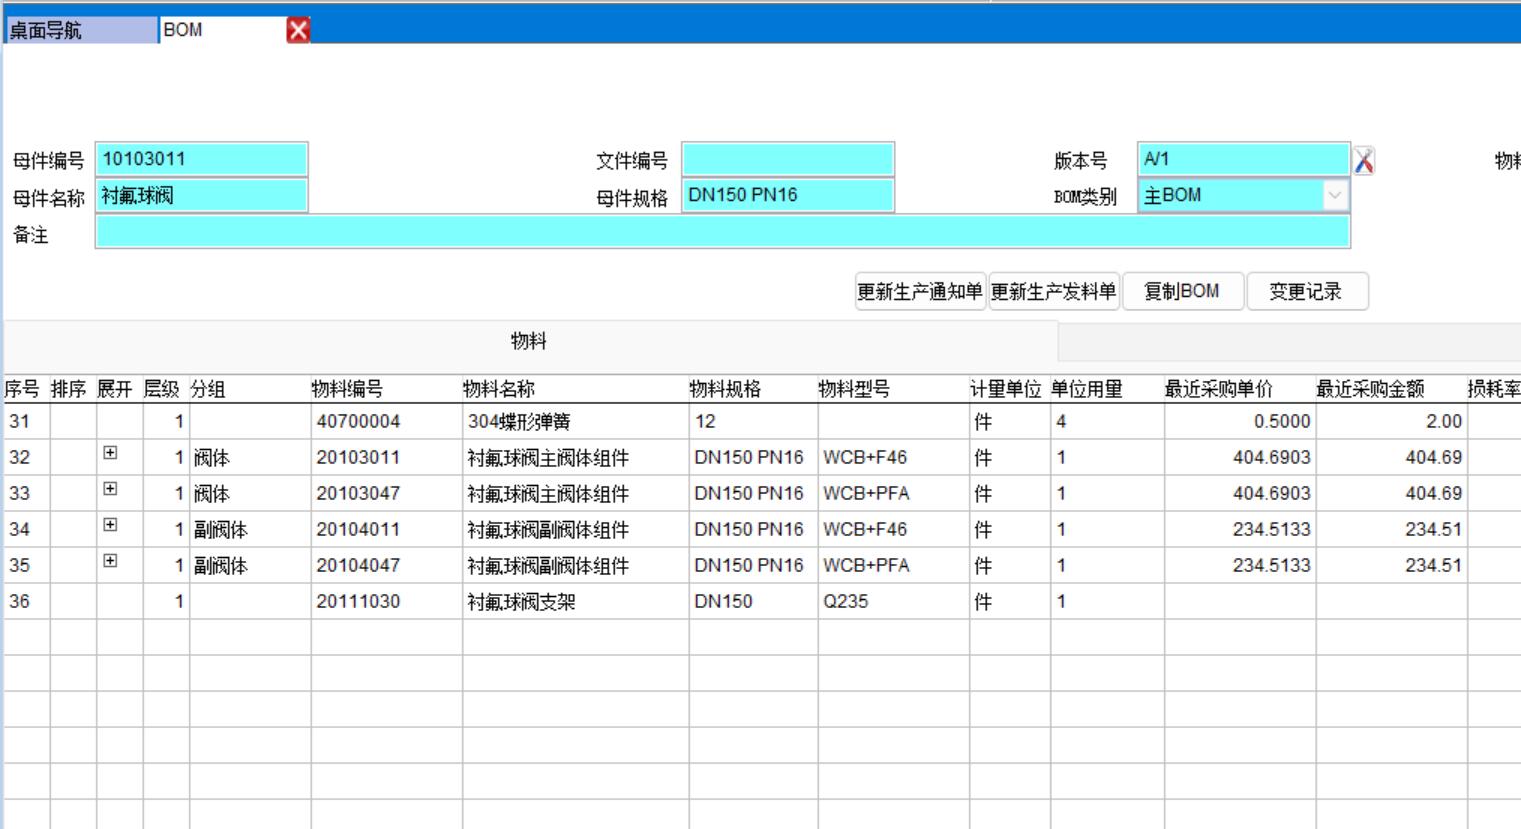Switch to the 桌面导航 tab
Viewport: 1521px width, 829px height.
80,30
